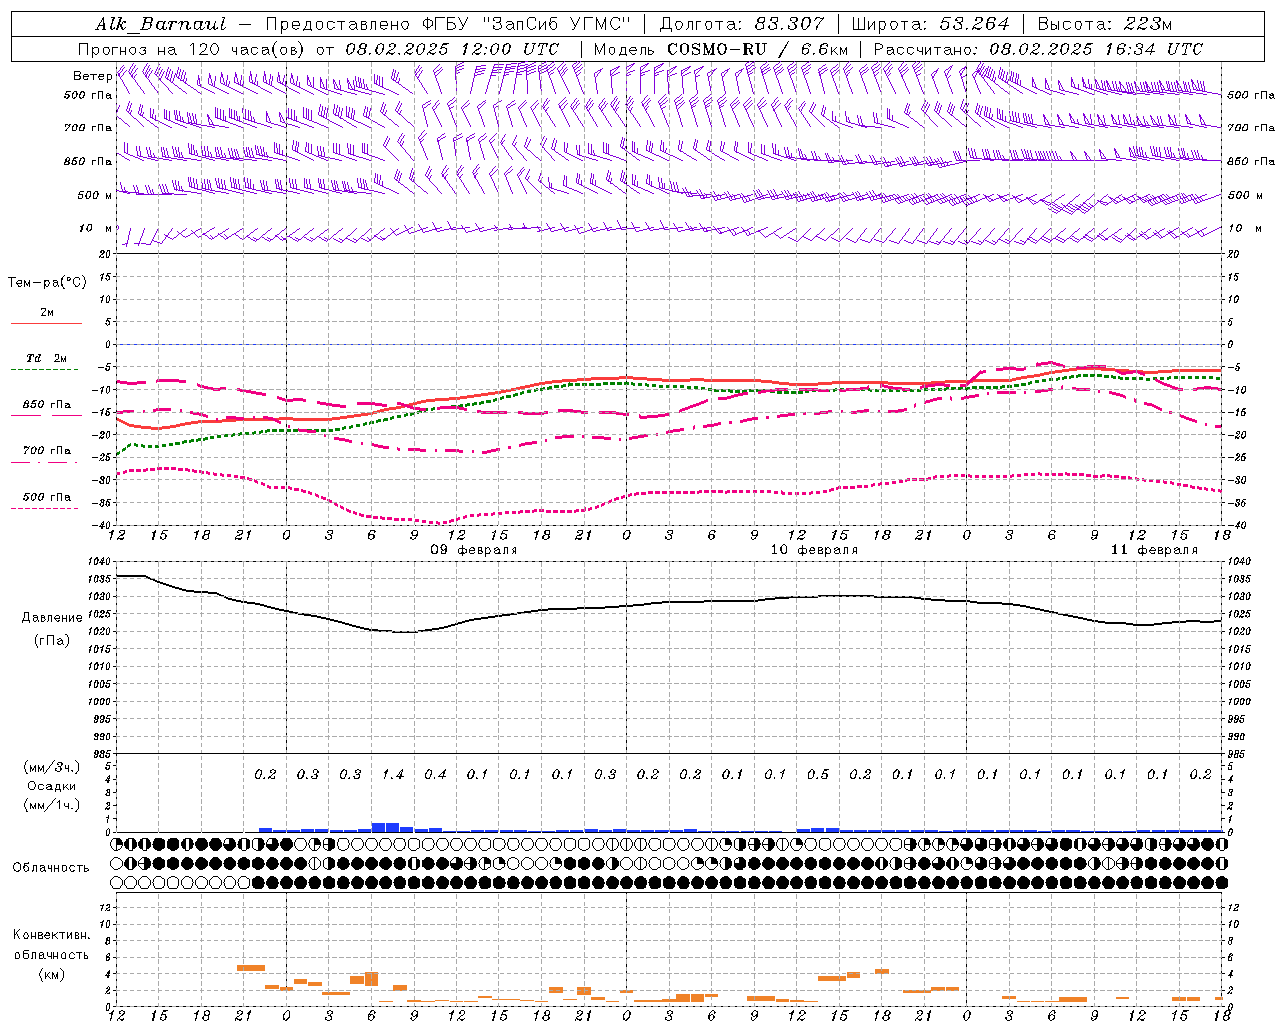Click the Alk_Barnaul station title
The width and height of the screenshot is (1280, 1024).
click(161, 24)
